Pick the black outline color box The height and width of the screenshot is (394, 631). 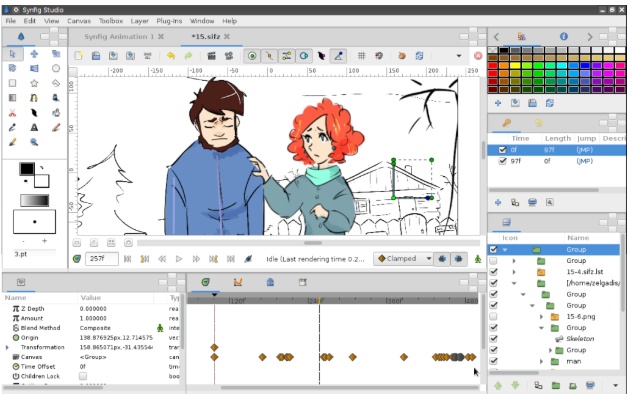(x=27, y=169)
